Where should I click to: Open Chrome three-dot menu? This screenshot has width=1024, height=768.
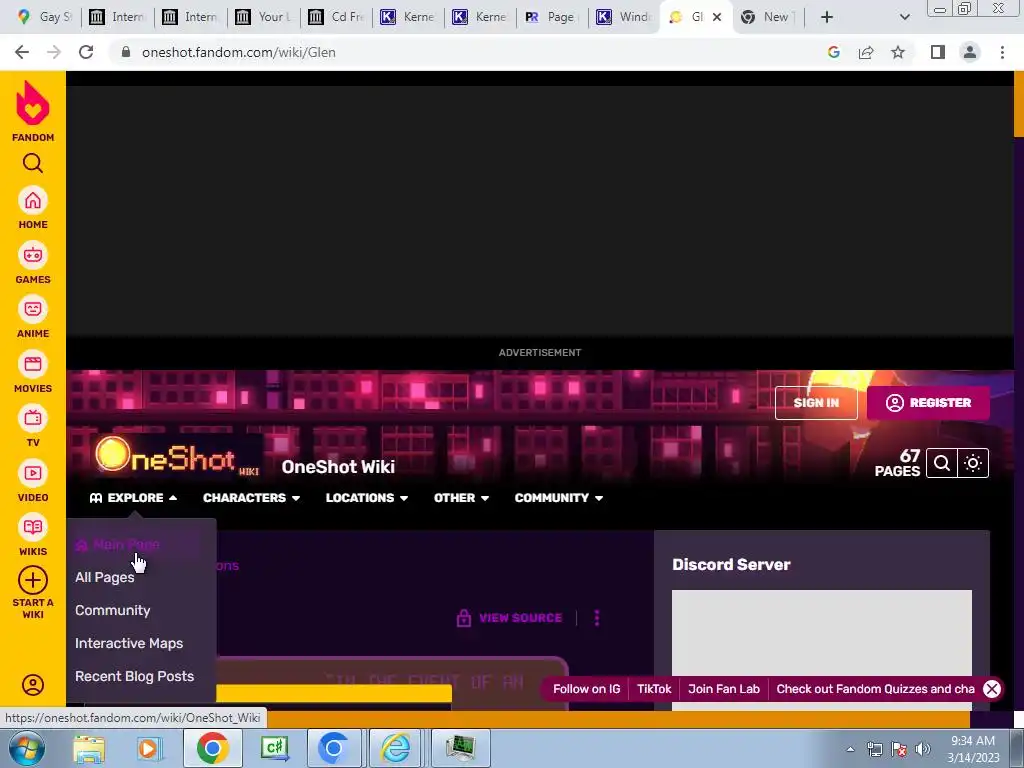pos(1002,52)
